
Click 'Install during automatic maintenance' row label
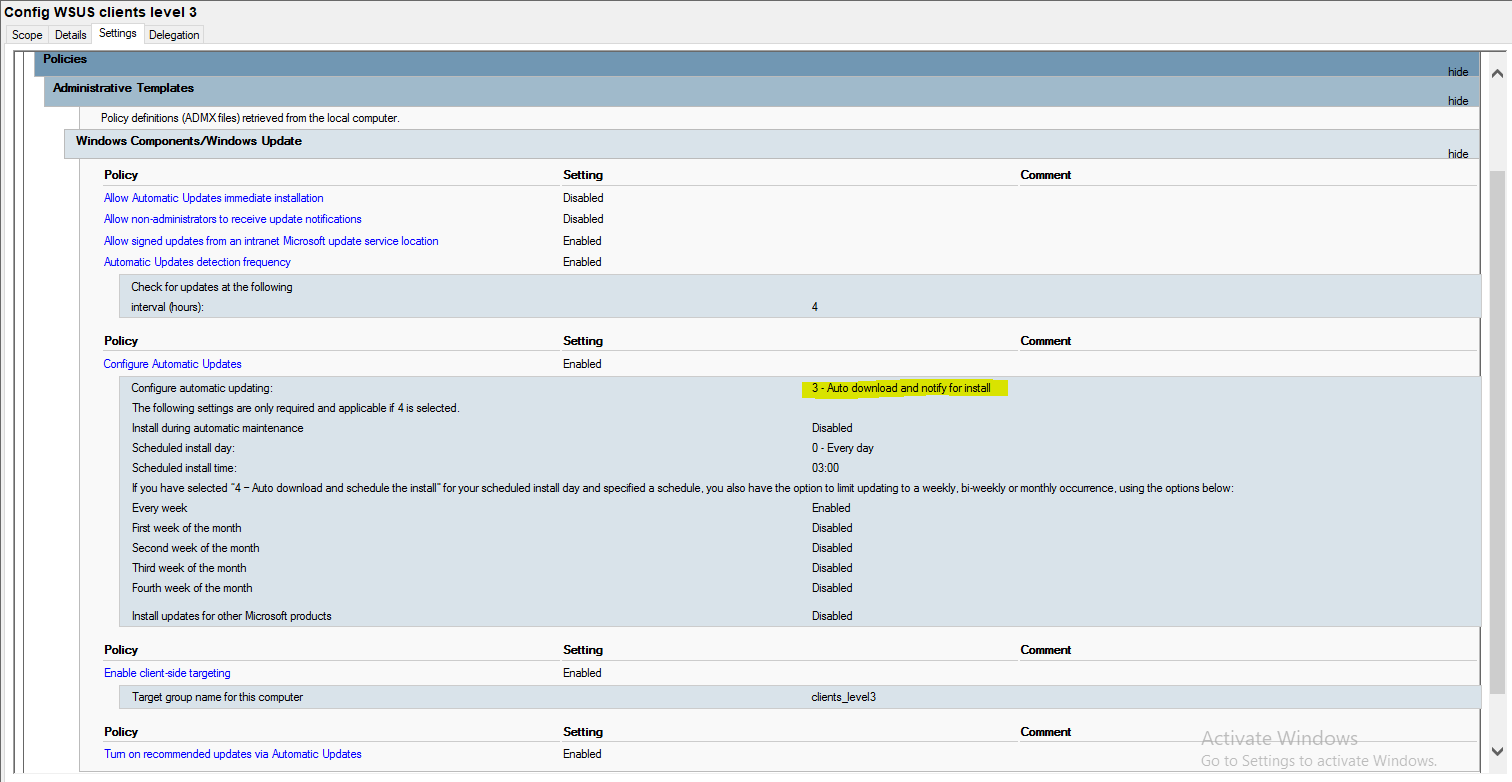click(217, 428)
